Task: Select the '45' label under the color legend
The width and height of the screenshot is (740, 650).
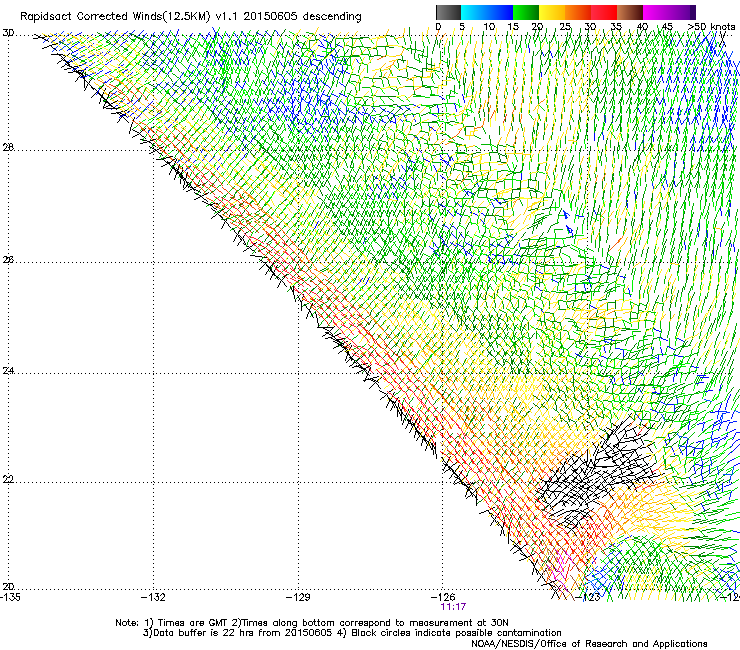Action: (x=667, y=27)
